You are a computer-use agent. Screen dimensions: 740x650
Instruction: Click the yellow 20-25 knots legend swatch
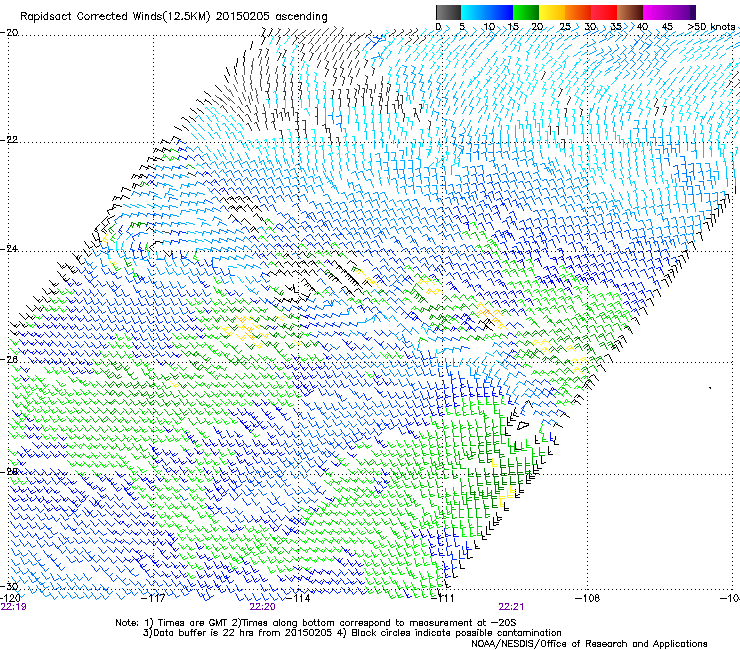(552, 12)
